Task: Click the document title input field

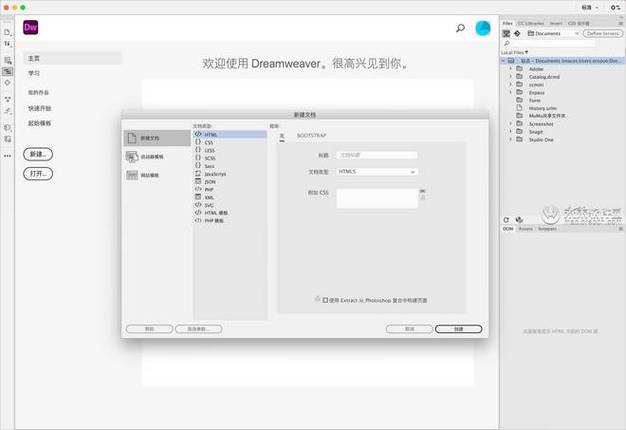Action: click(x=376, y=155)
